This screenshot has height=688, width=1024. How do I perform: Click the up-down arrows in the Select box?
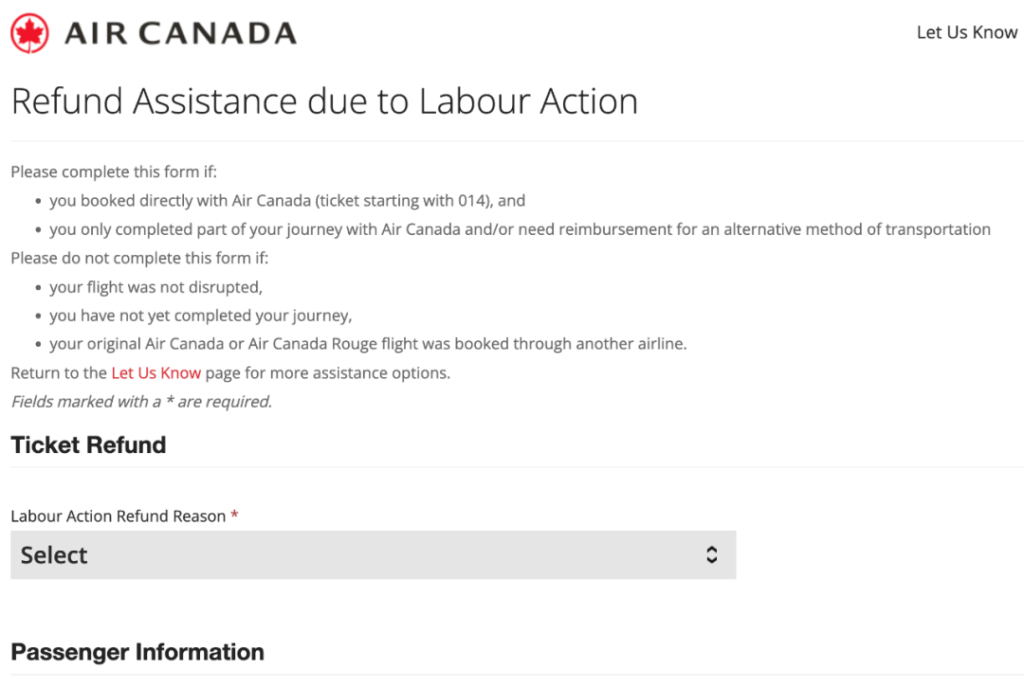712,555
